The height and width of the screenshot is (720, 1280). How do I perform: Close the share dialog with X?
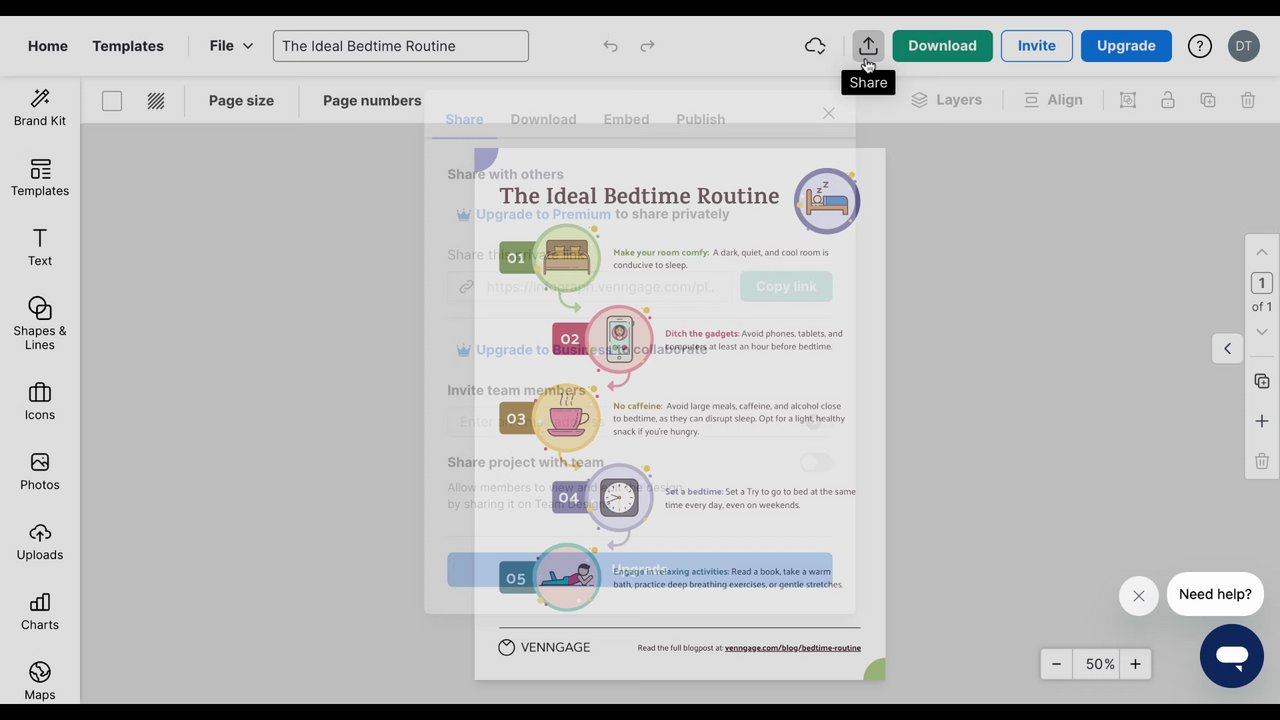(828, 114)
